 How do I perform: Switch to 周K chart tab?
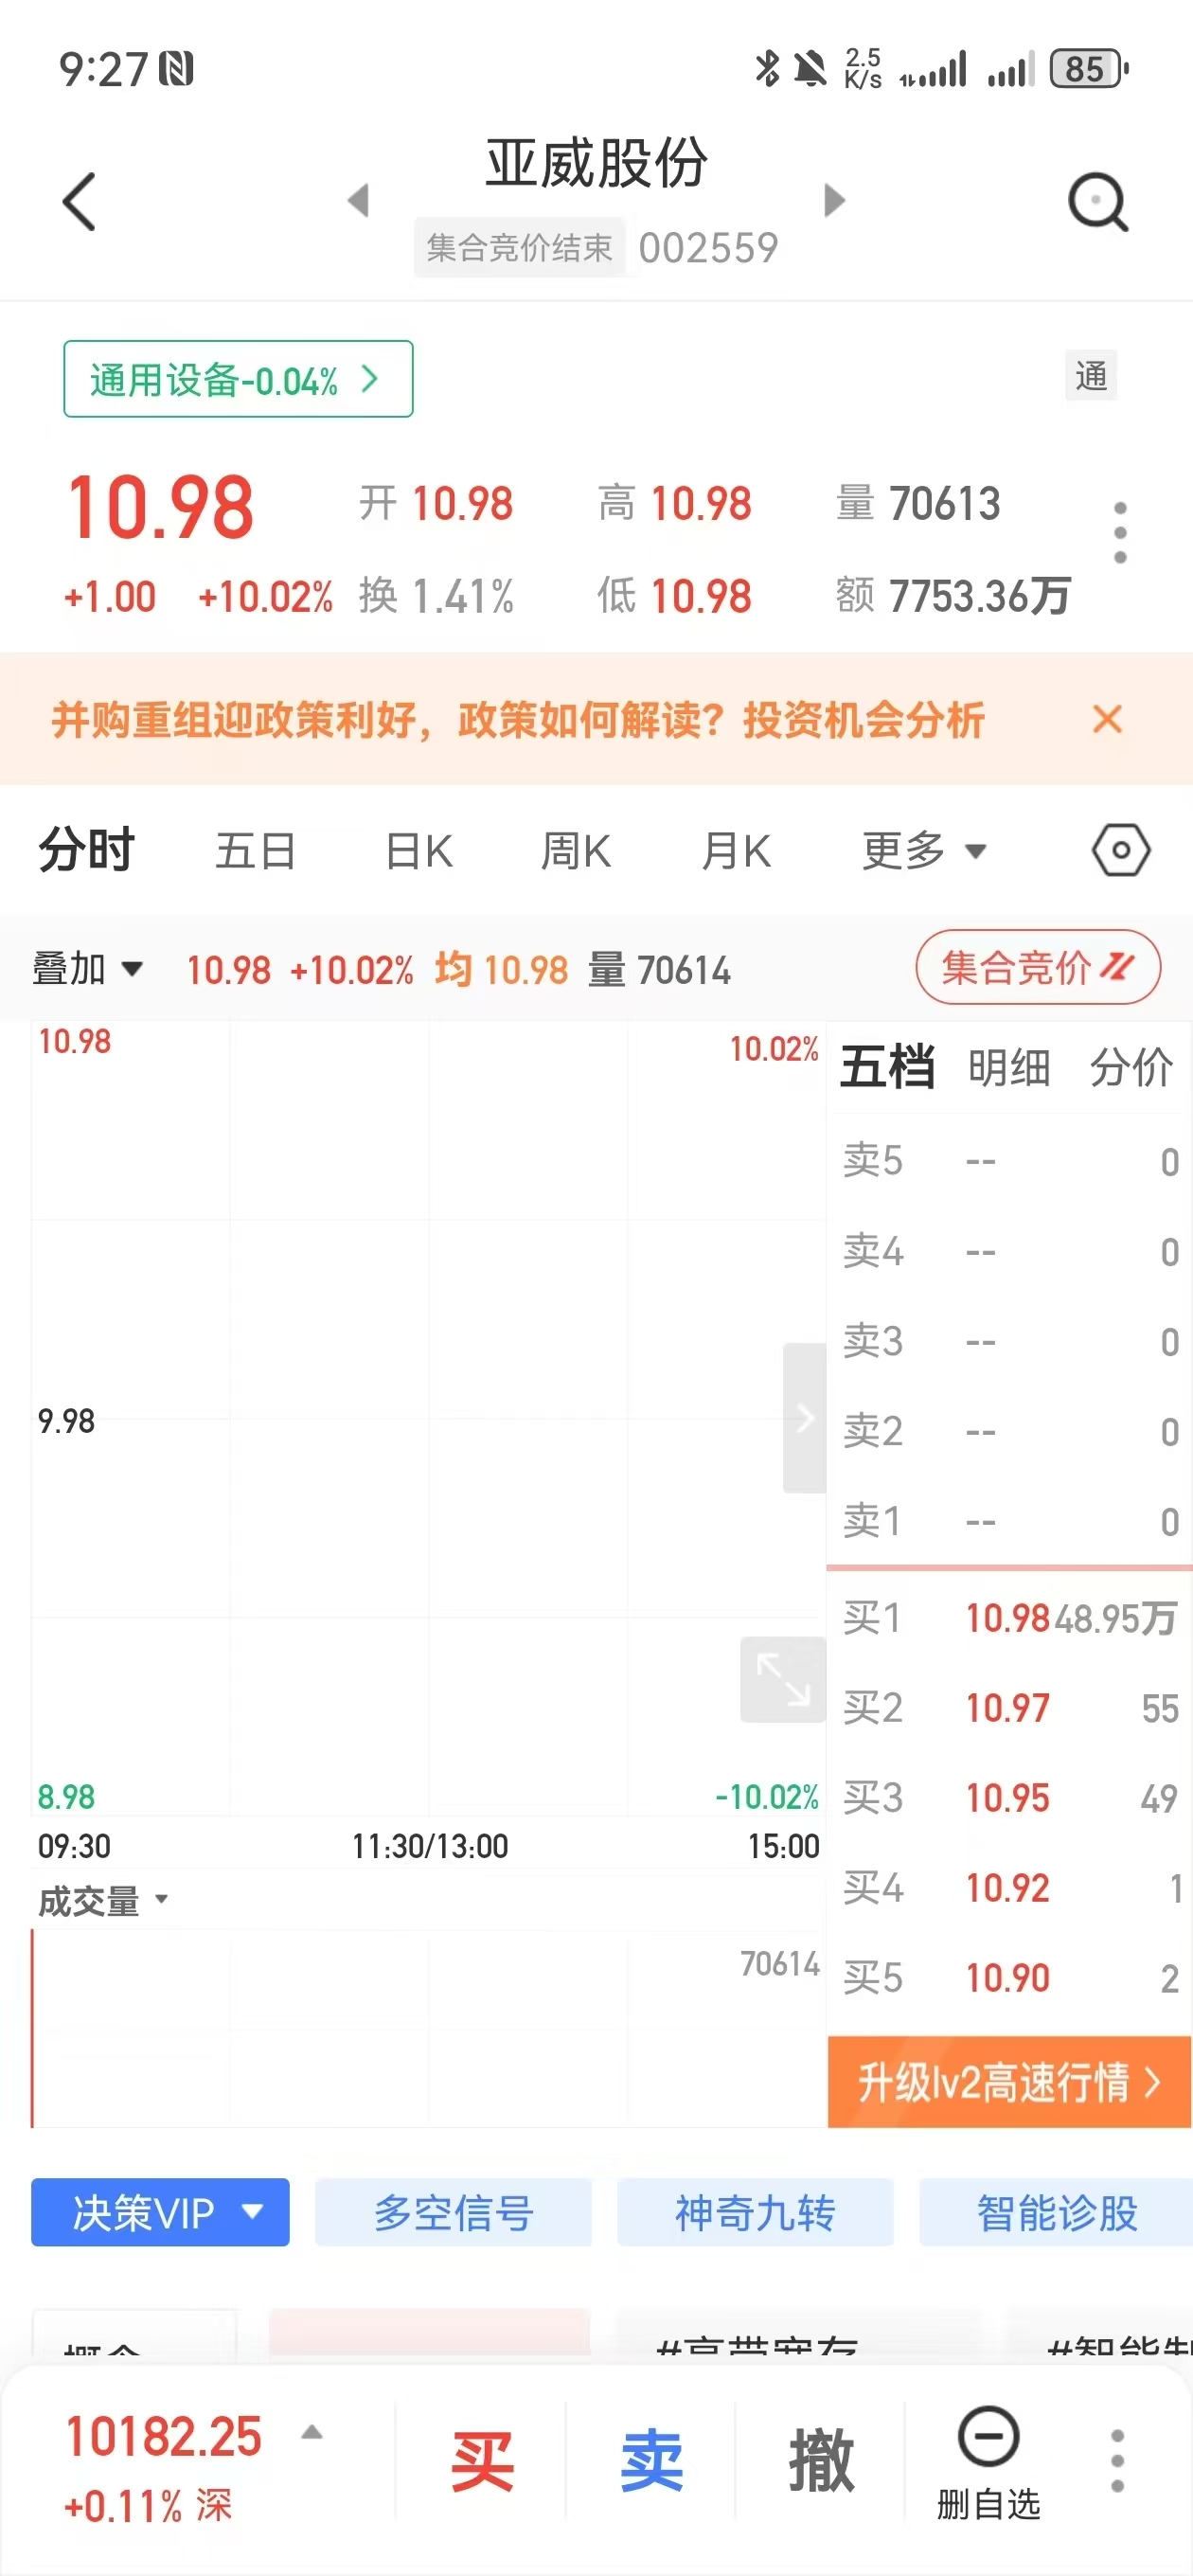click(575, 851)
